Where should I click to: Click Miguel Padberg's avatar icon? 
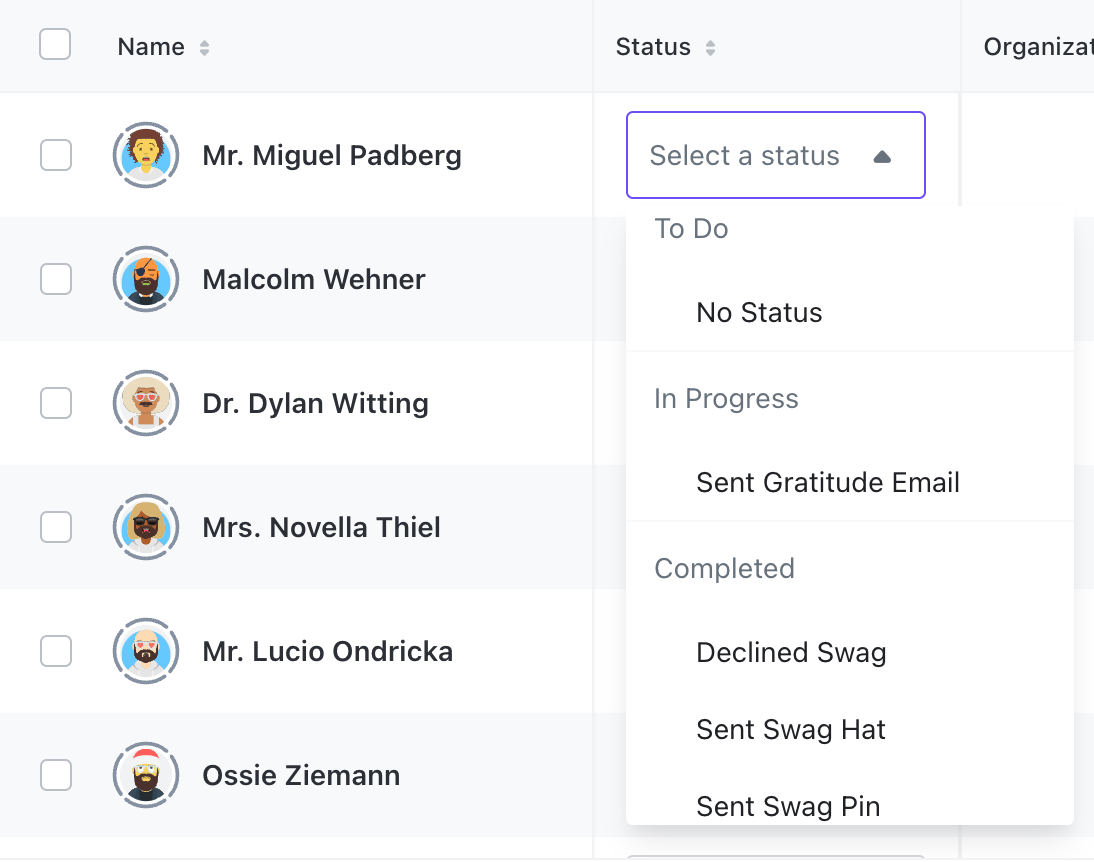click(x=146, y=155)
